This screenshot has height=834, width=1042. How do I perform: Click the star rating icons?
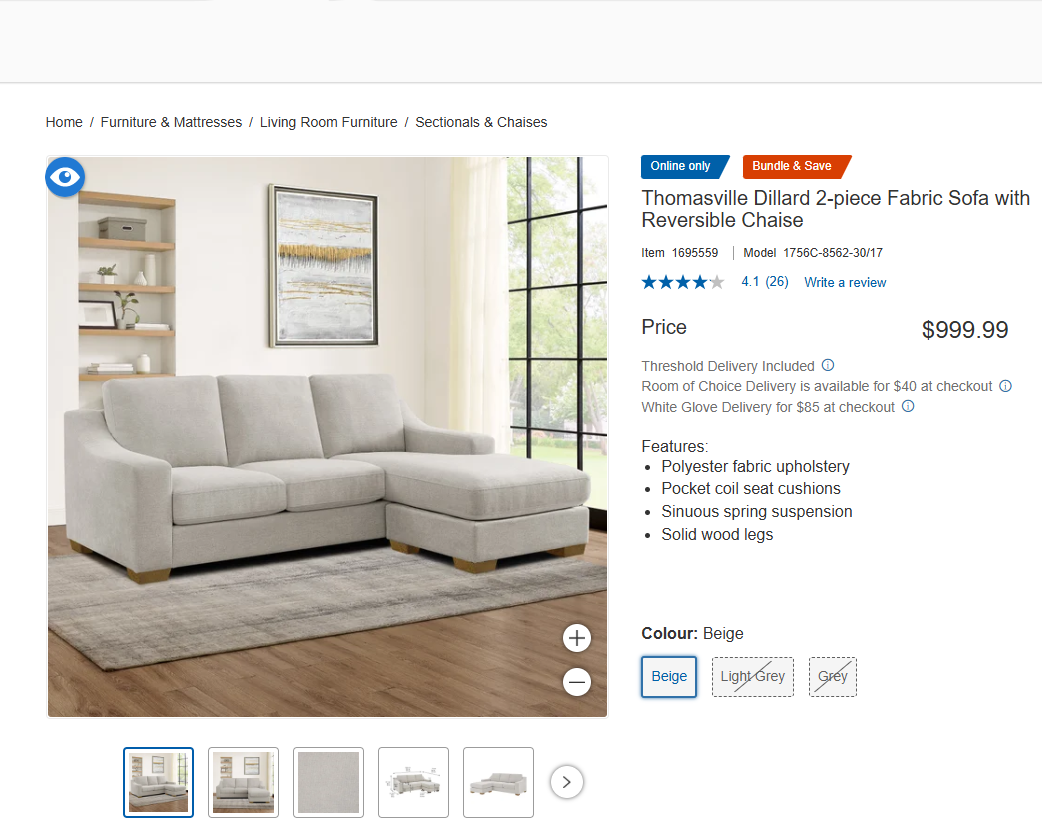pos(682,282)
